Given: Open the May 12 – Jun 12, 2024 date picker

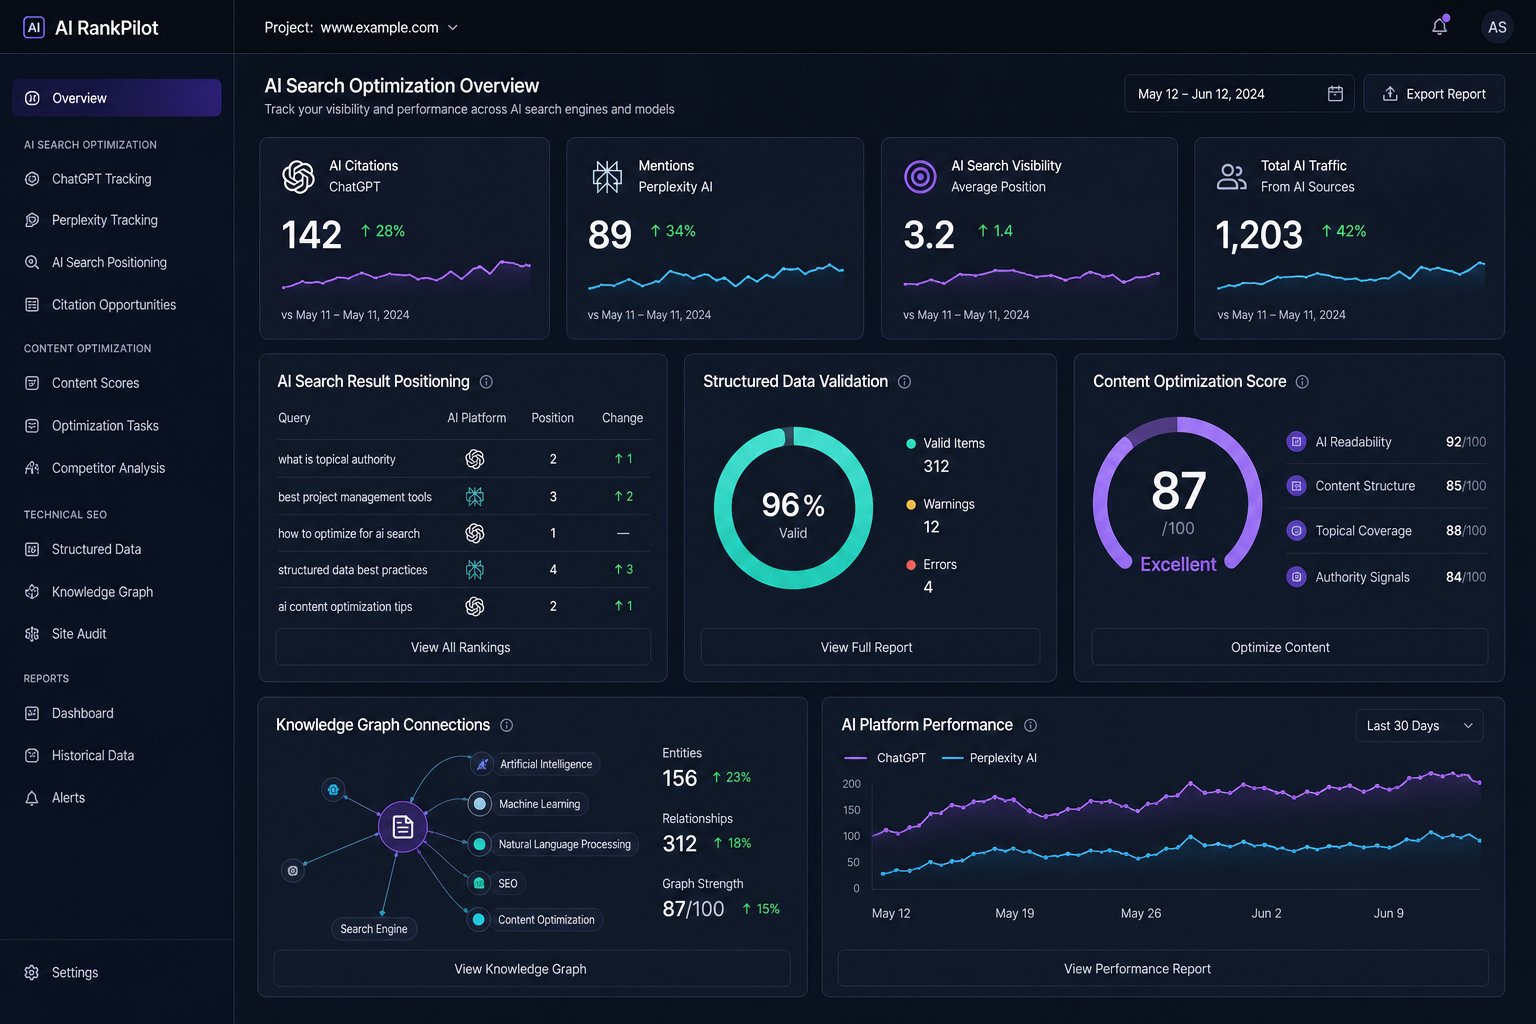Looking at the screenshot, I should pyautogui.click(x=1239, y=94).
